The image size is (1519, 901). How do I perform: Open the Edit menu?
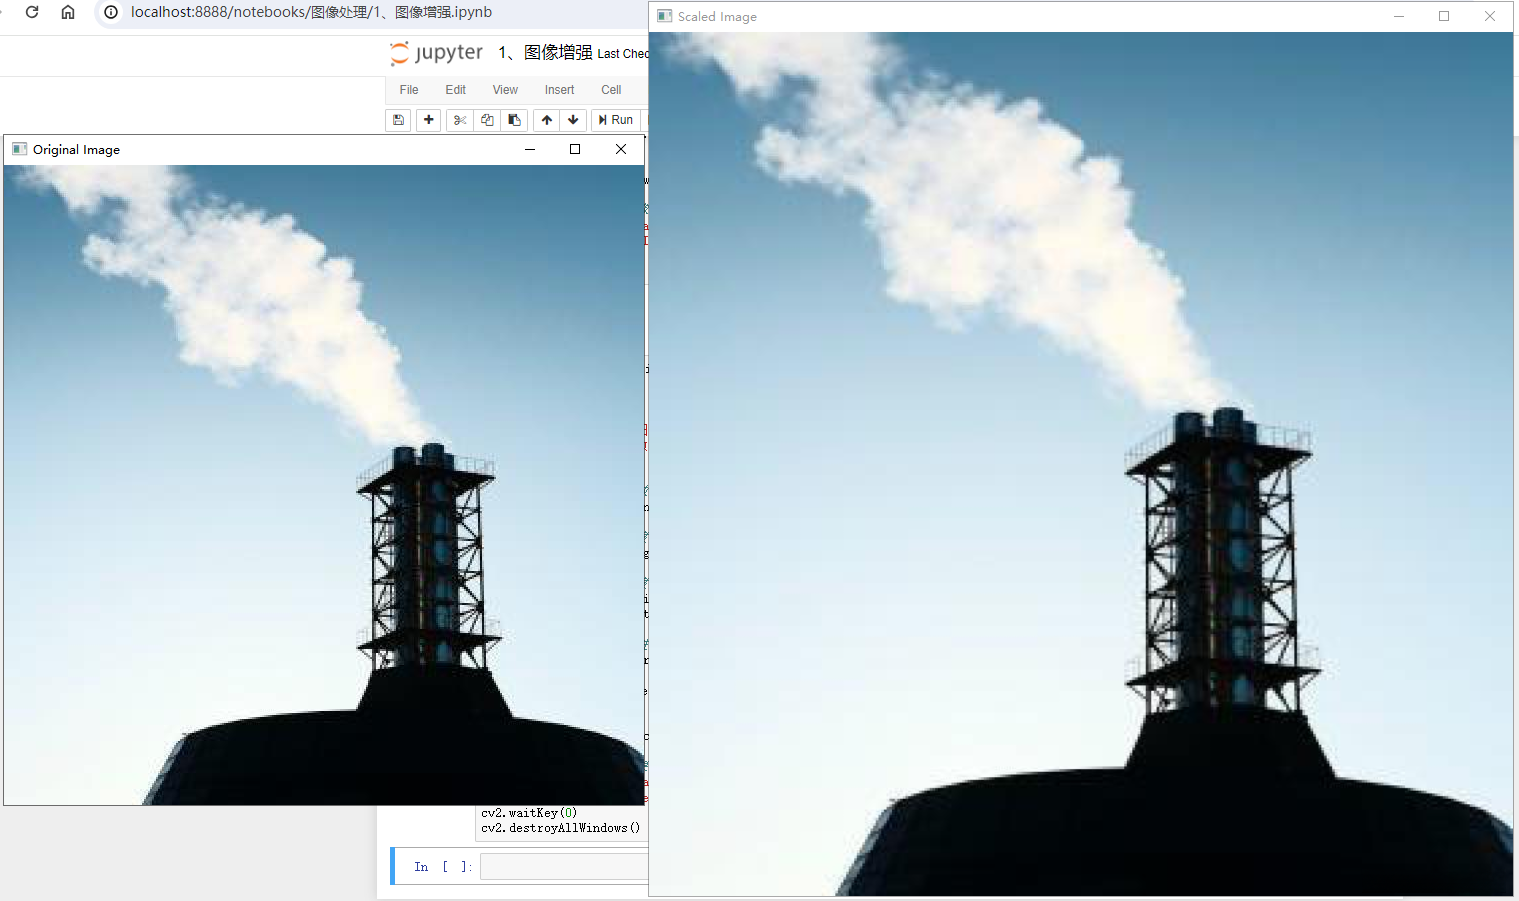tap(456, 90)
